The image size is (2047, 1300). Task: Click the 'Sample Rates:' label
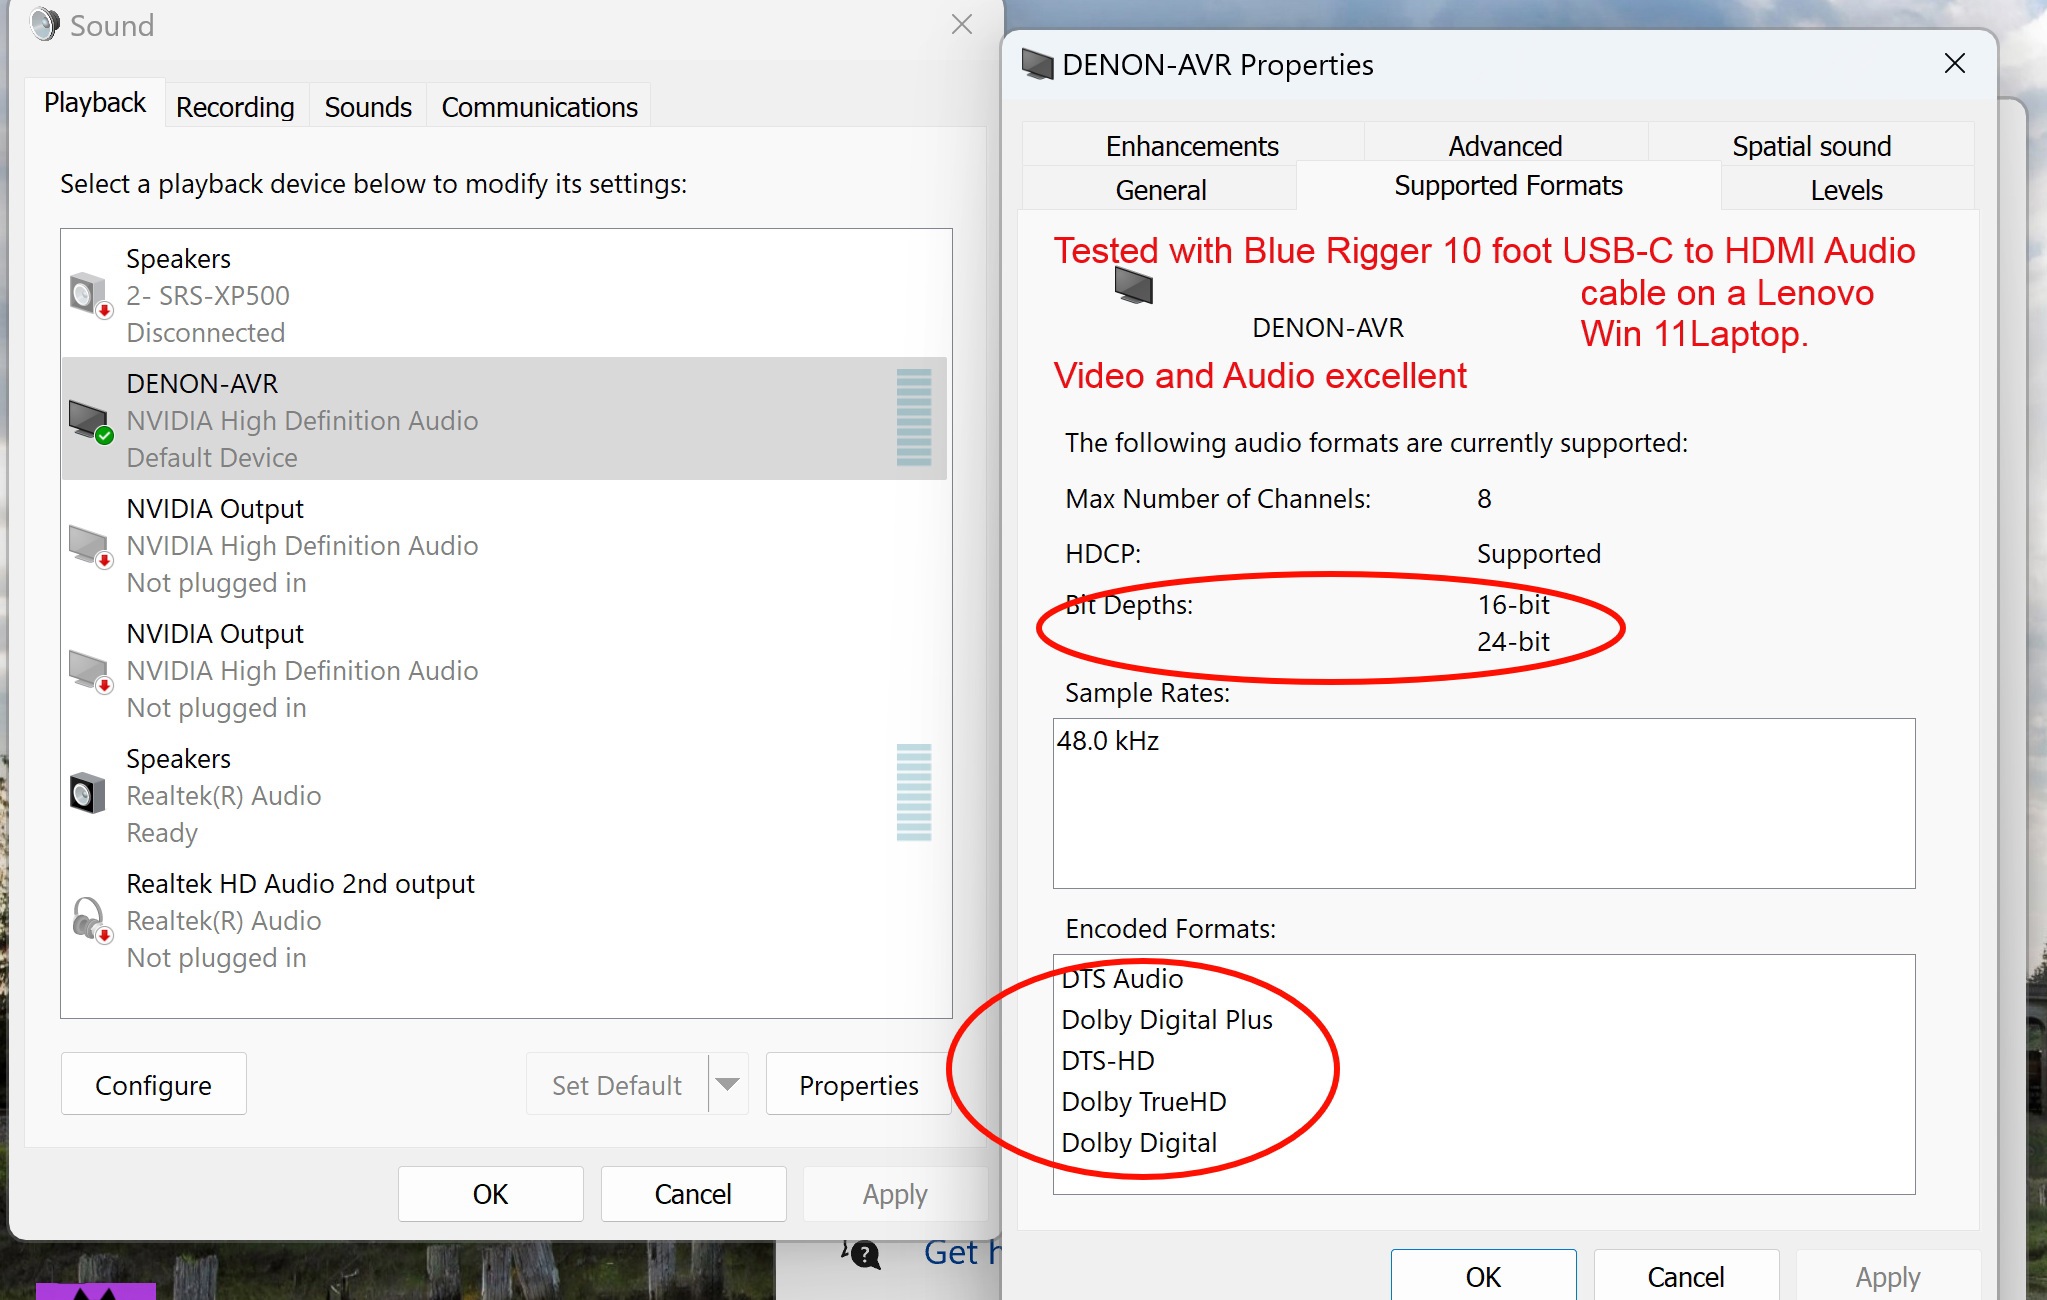coord(1147,693)
